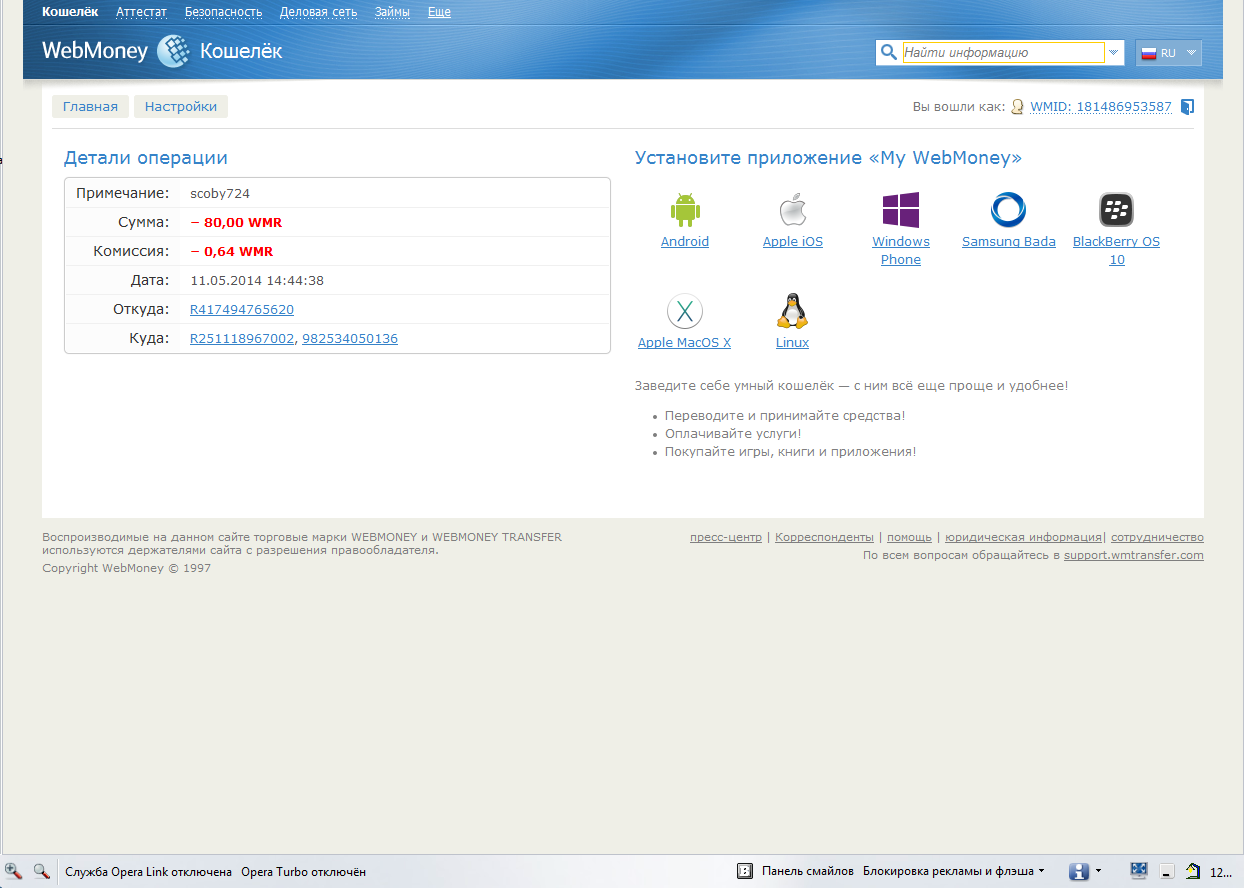This screenshot has height=888, width=1244.
Task: Switch to the Настройки tab
Action: coord(181,107)
